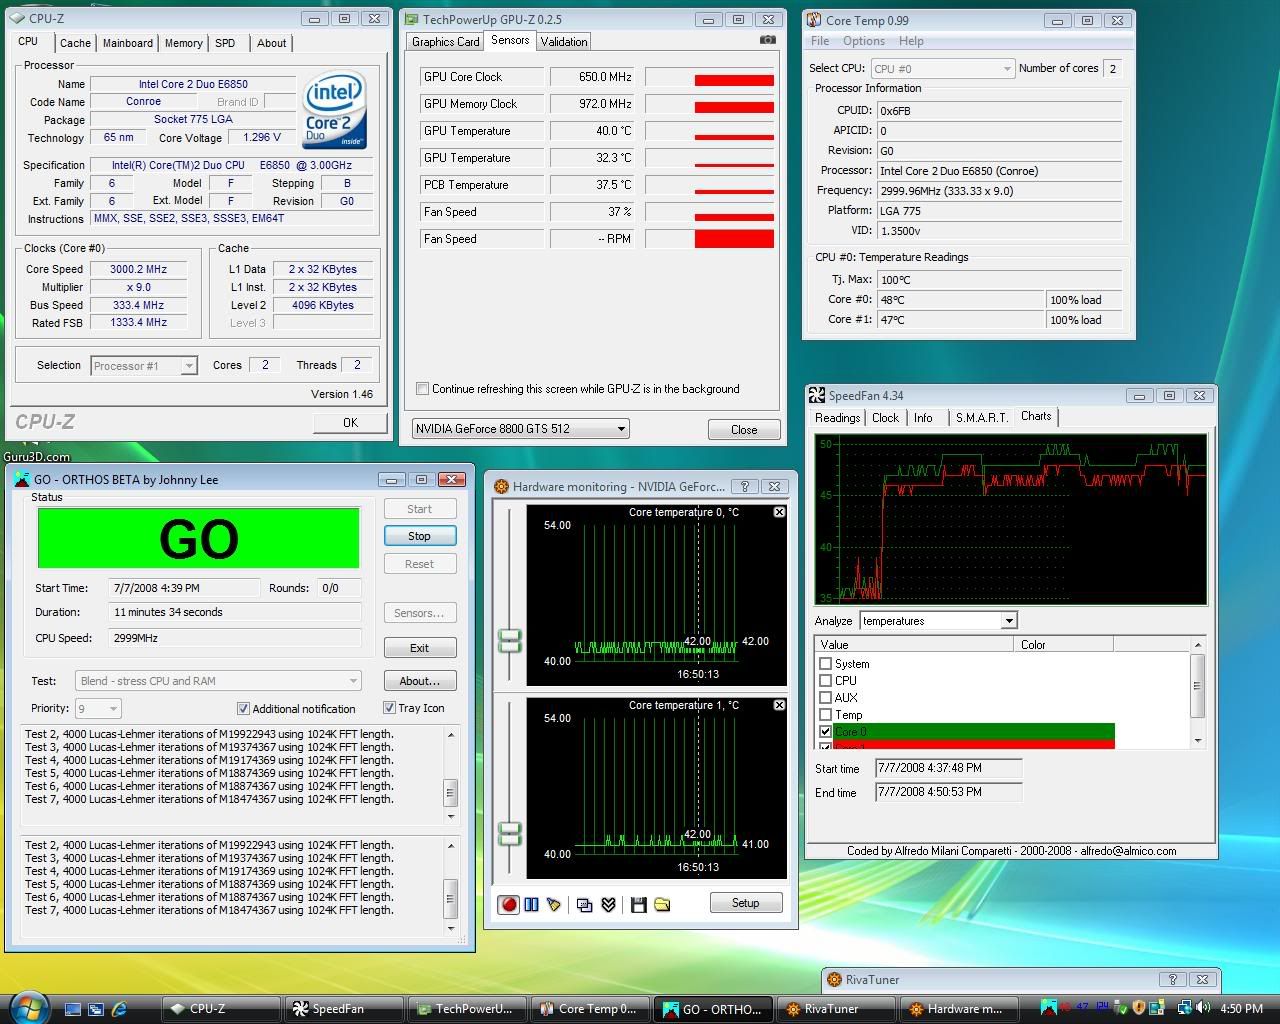Screen dimensions: 1280x1024
Task: Uncheck the Tray Icon checkbox in ORTHOS
Action: [x=390, y=708]
